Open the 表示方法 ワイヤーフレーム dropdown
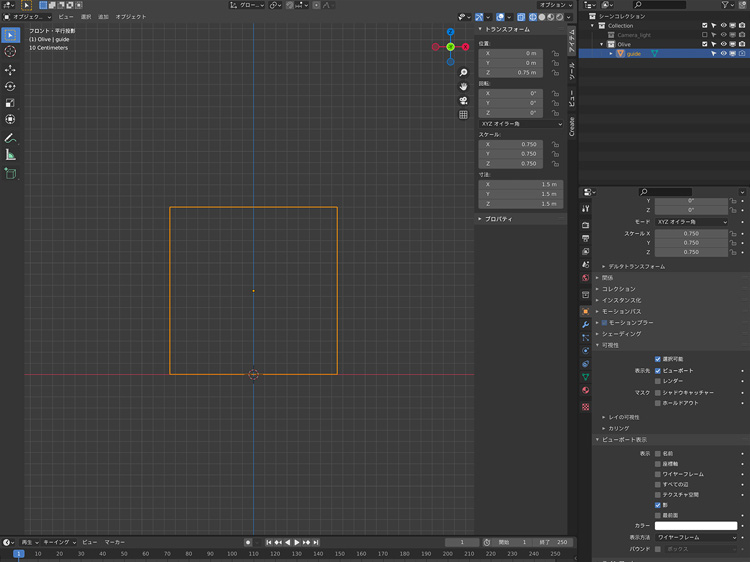750x562 pixels. pos(697,537)
